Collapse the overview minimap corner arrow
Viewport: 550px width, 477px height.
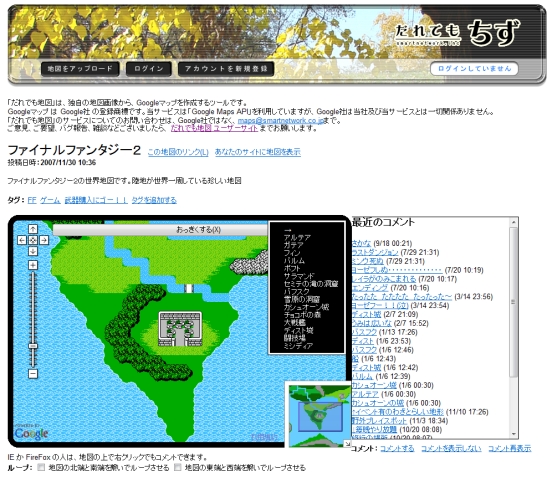point(347,443)
